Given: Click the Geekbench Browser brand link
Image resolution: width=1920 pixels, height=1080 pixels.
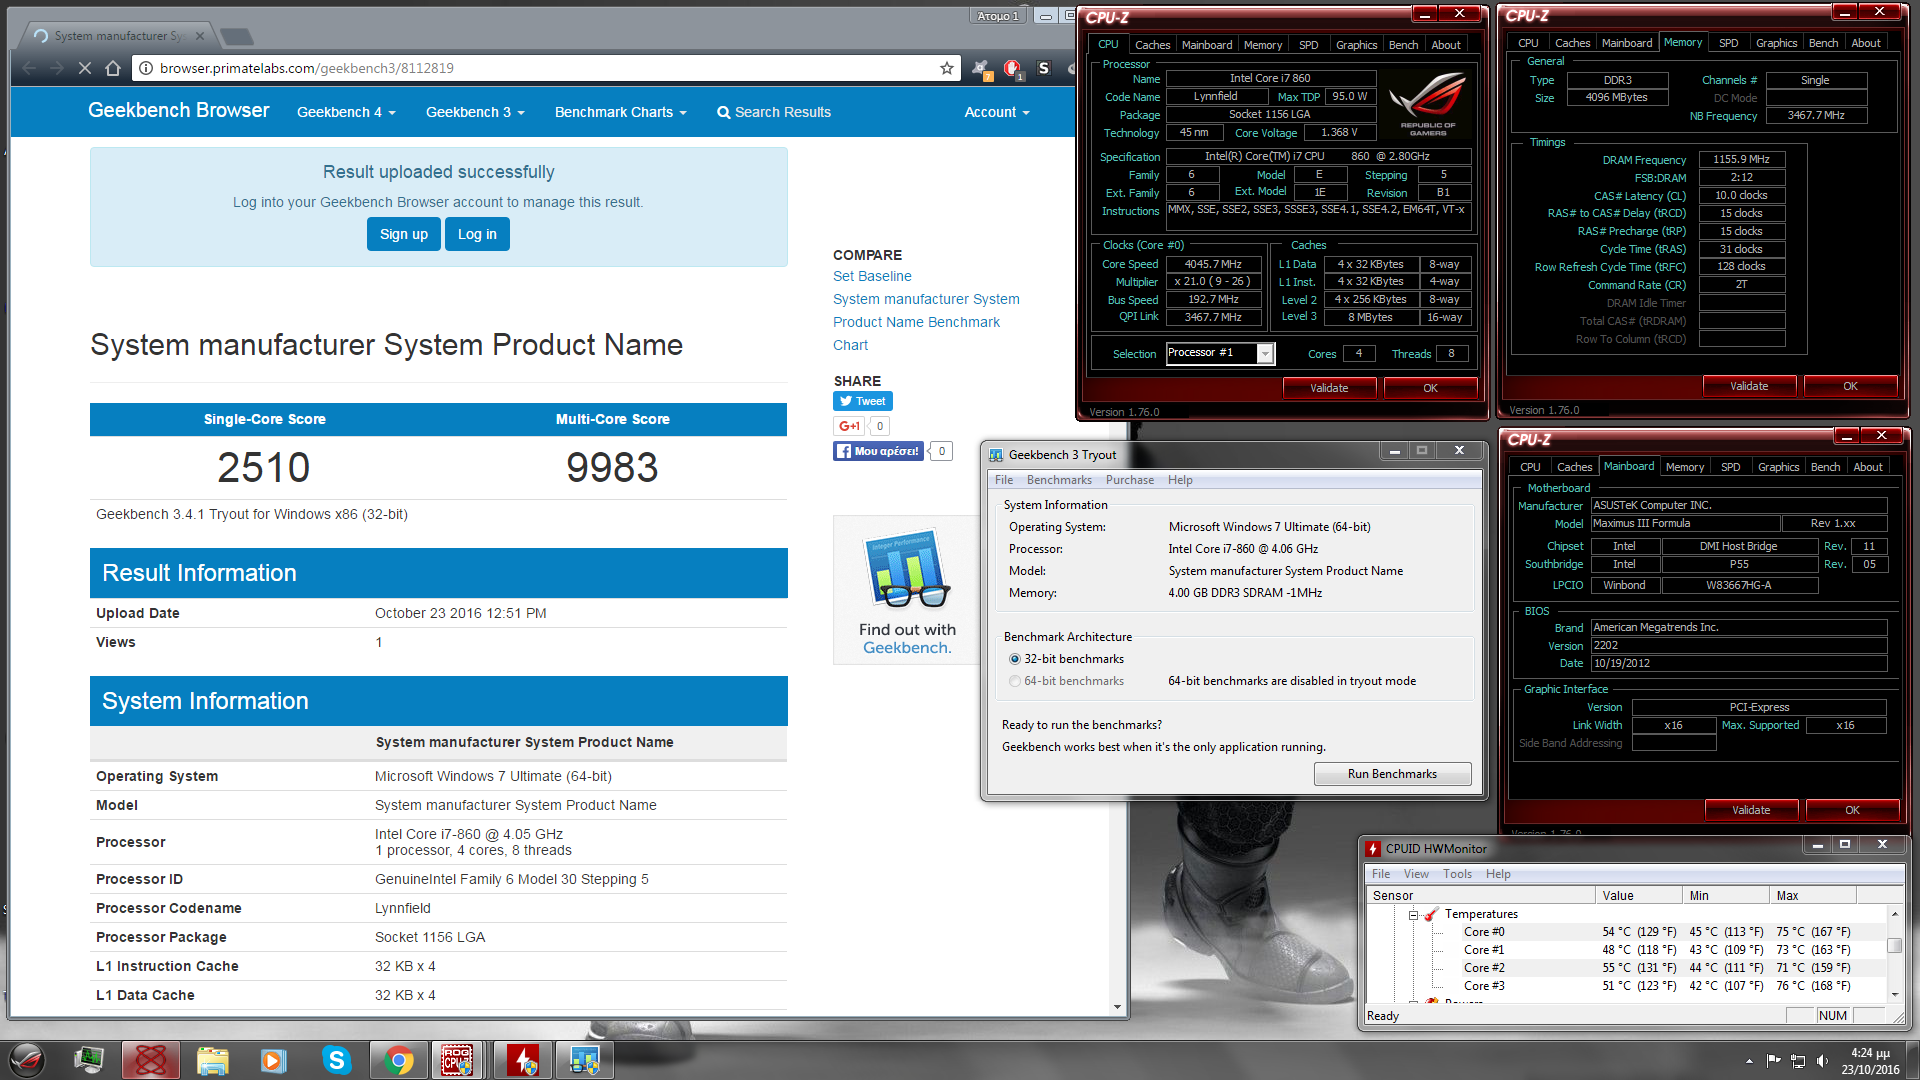Looking at the screenshot, I should click(x=179, y=111).
